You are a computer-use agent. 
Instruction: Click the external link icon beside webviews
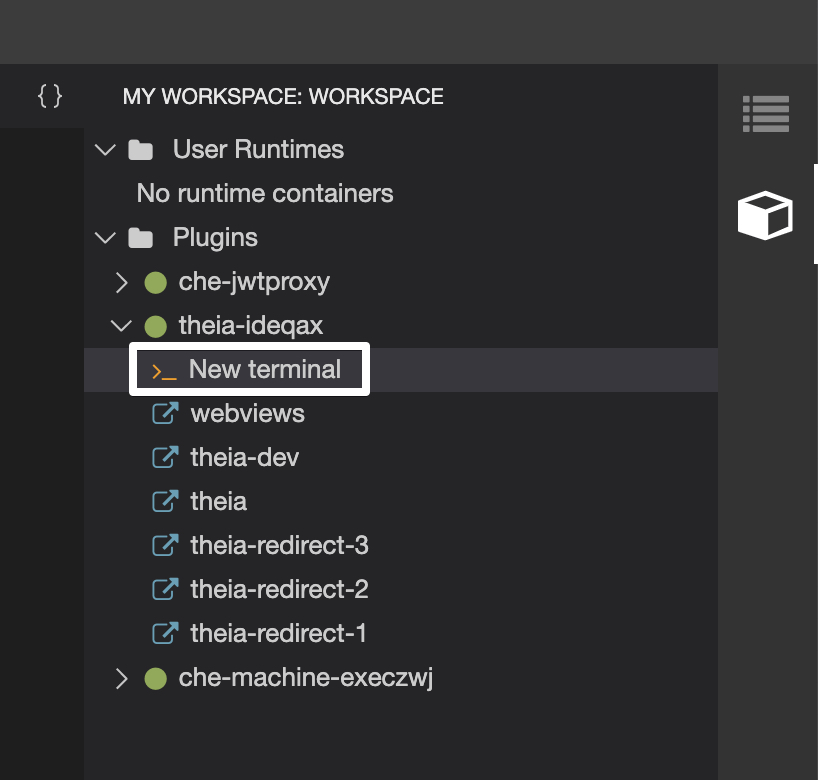[x=165, y=412]
